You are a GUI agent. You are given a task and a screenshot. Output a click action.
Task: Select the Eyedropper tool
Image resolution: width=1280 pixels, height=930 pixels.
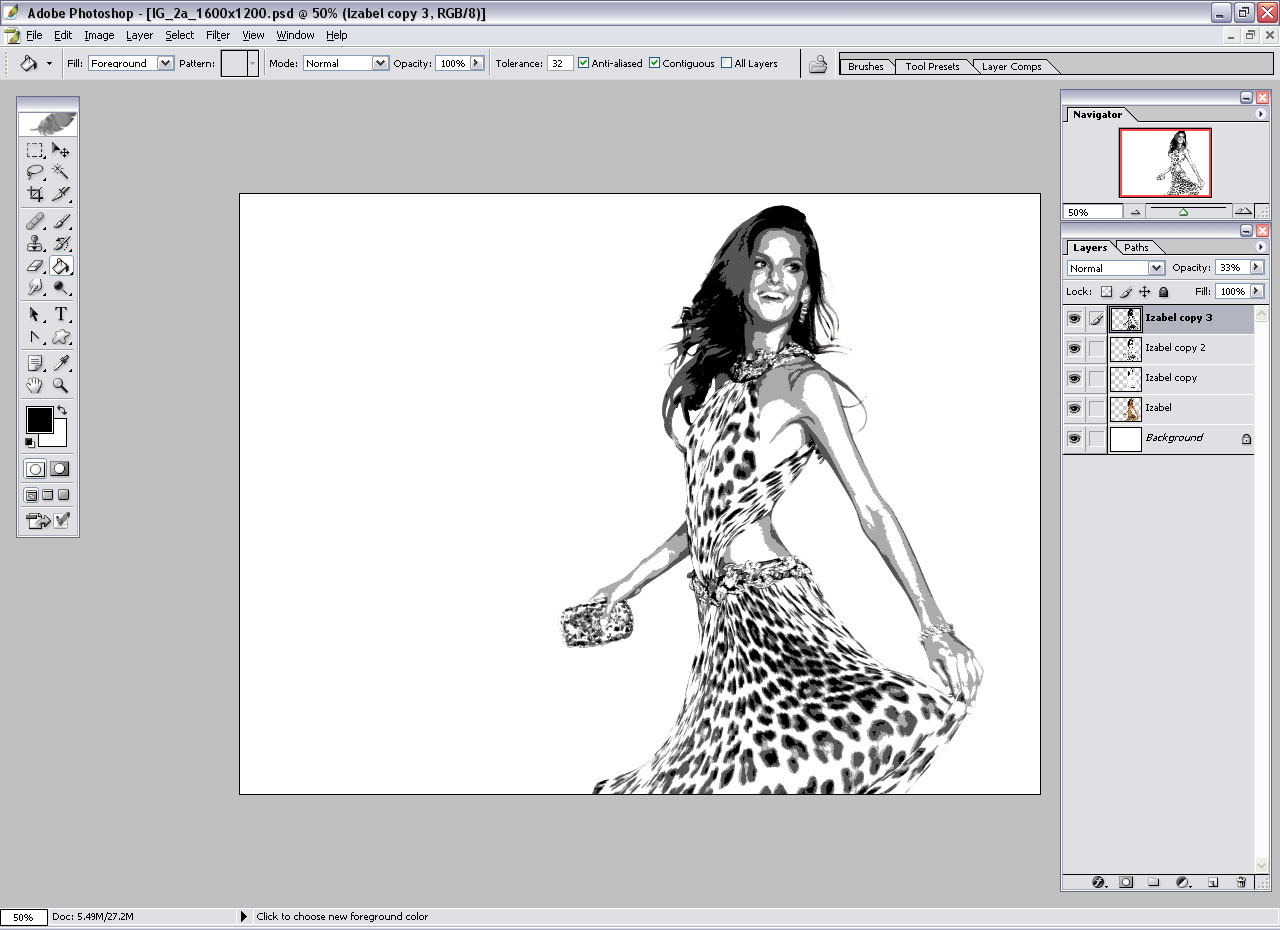click(x=61, y=363)
